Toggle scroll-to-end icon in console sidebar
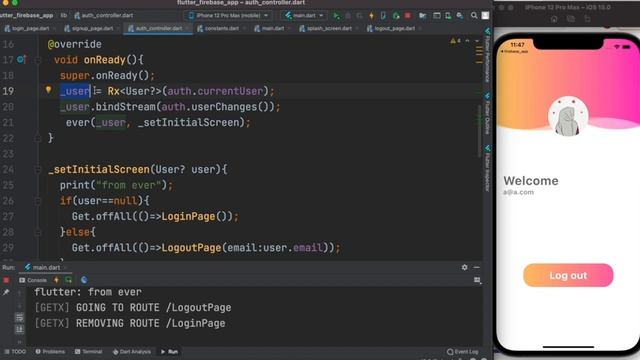Viewport: 640px width, 360px height. tap(19, 329)
